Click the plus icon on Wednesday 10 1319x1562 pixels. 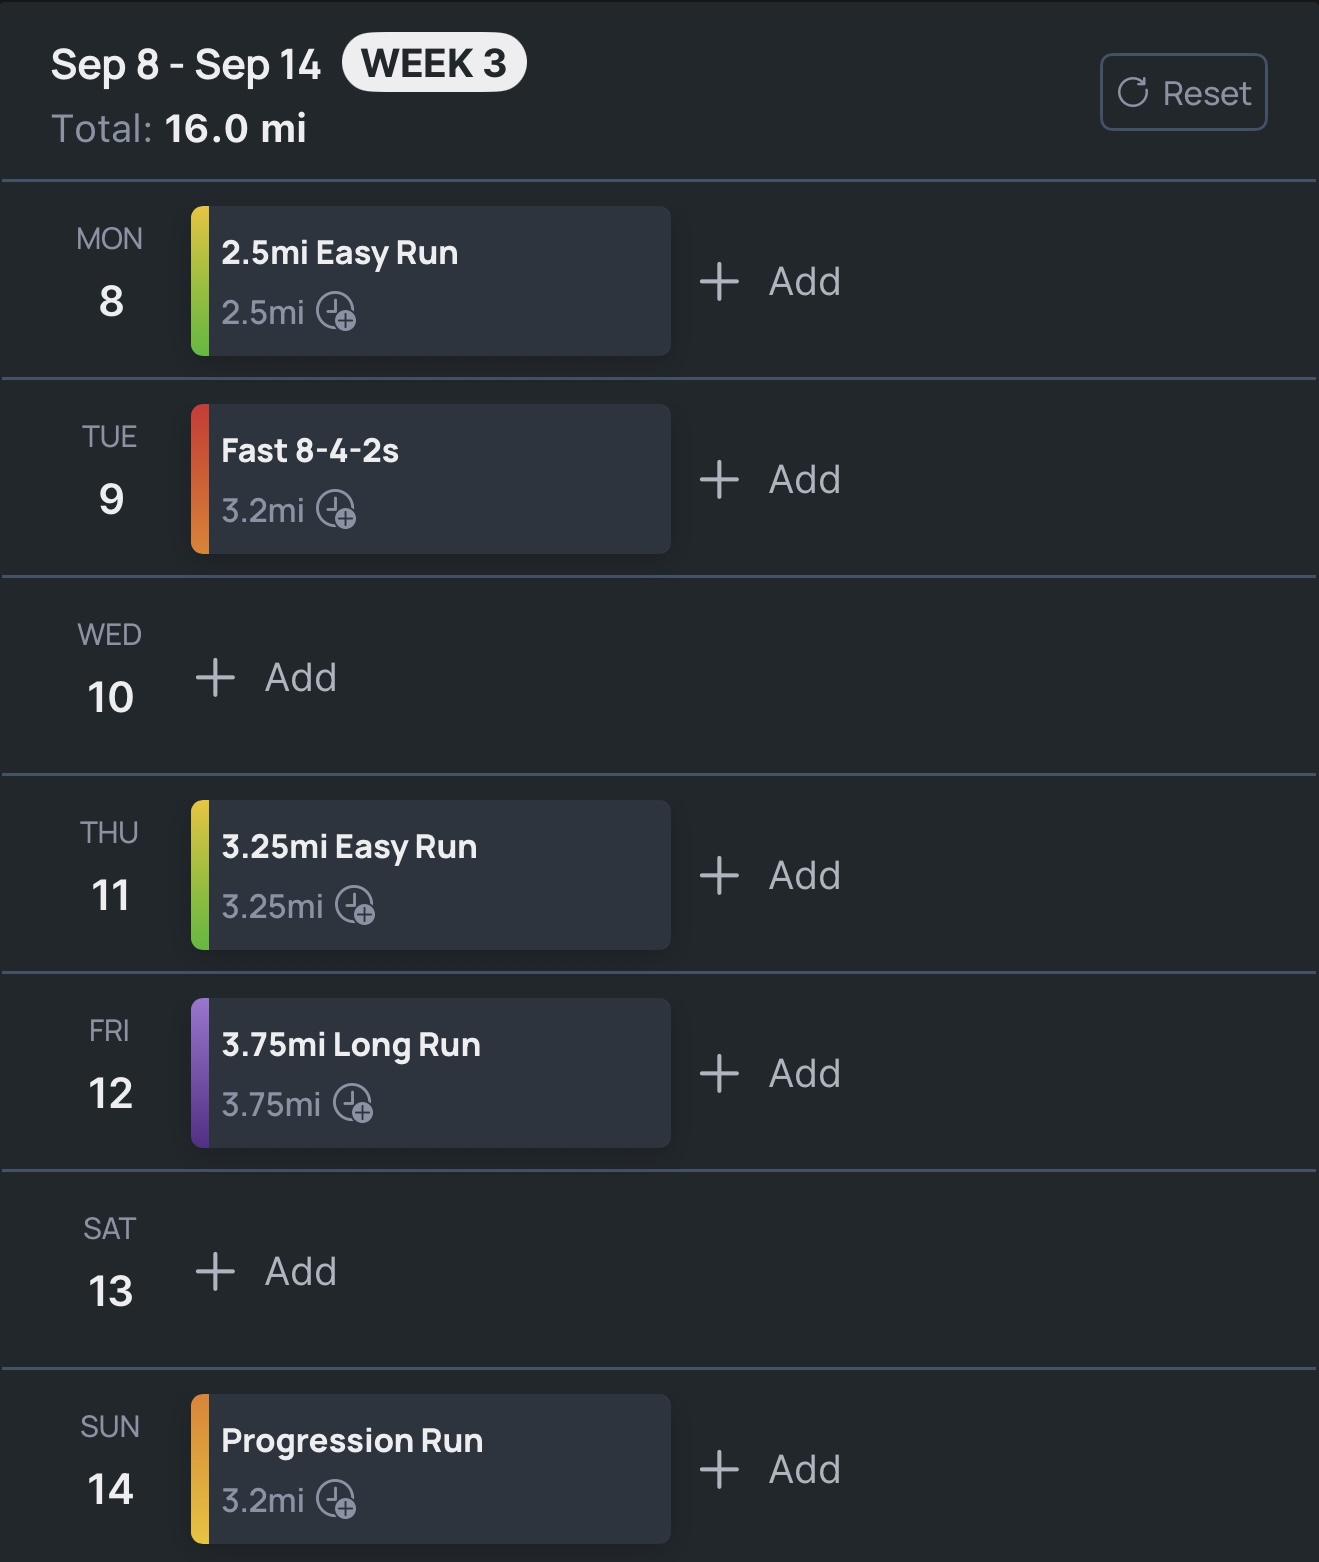(x=215, y=678)
